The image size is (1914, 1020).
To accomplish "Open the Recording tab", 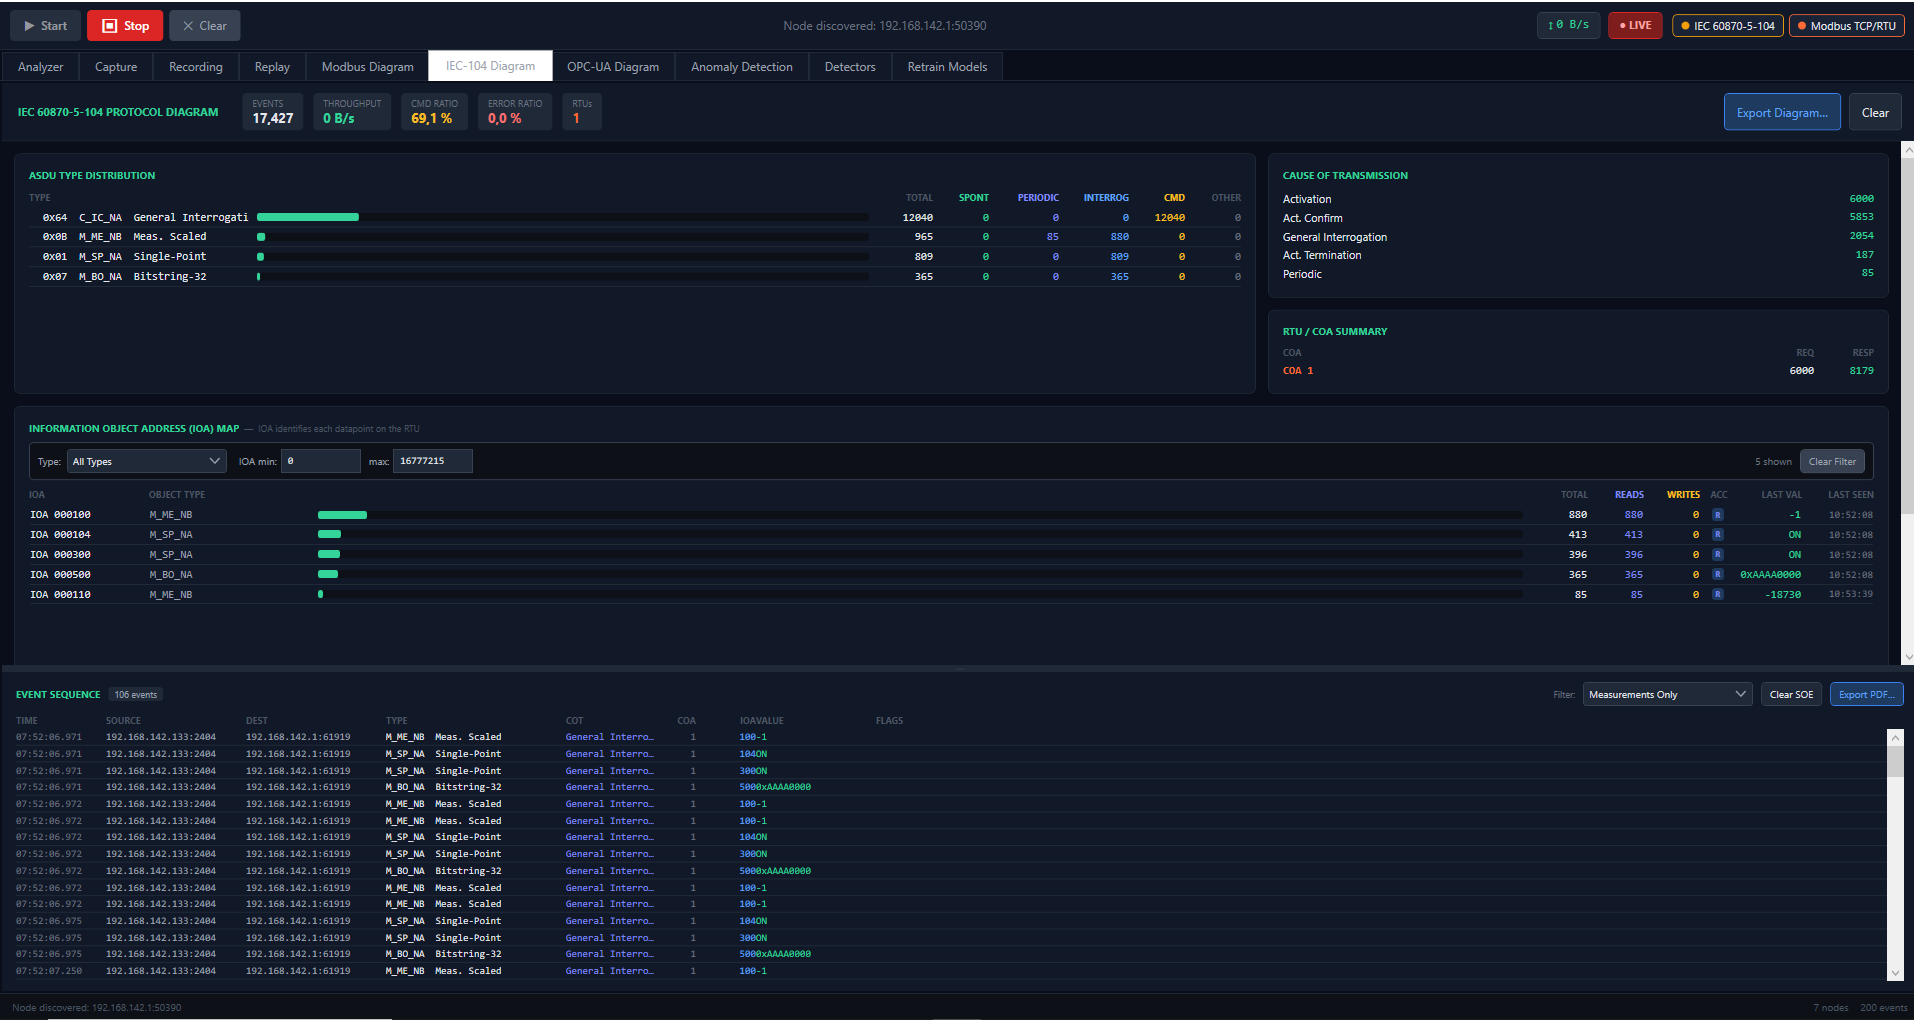I will point(196,67).
